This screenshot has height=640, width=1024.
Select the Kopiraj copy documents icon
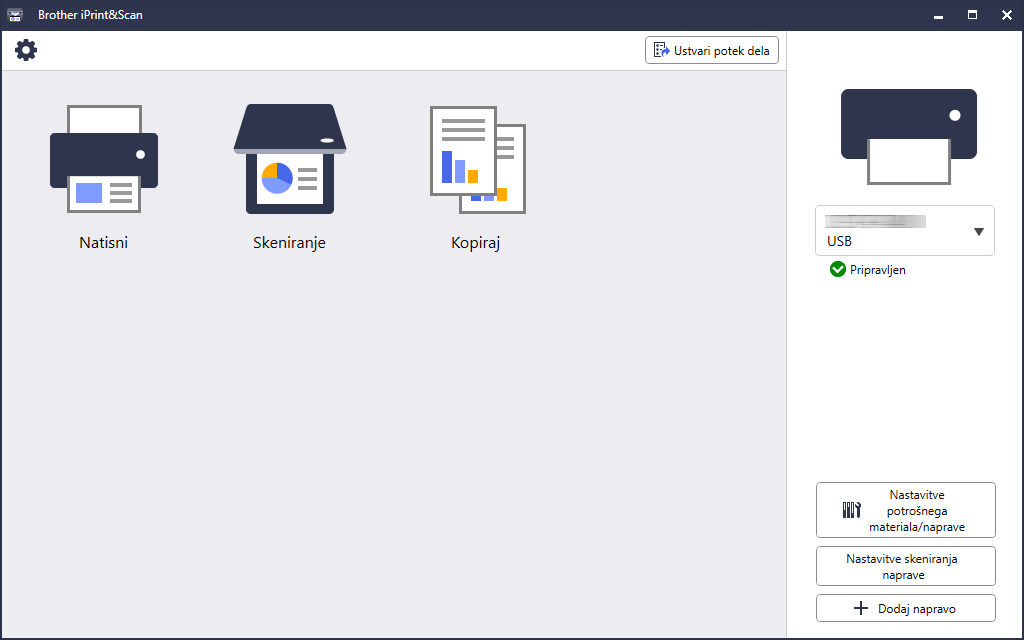pos(477,159)
